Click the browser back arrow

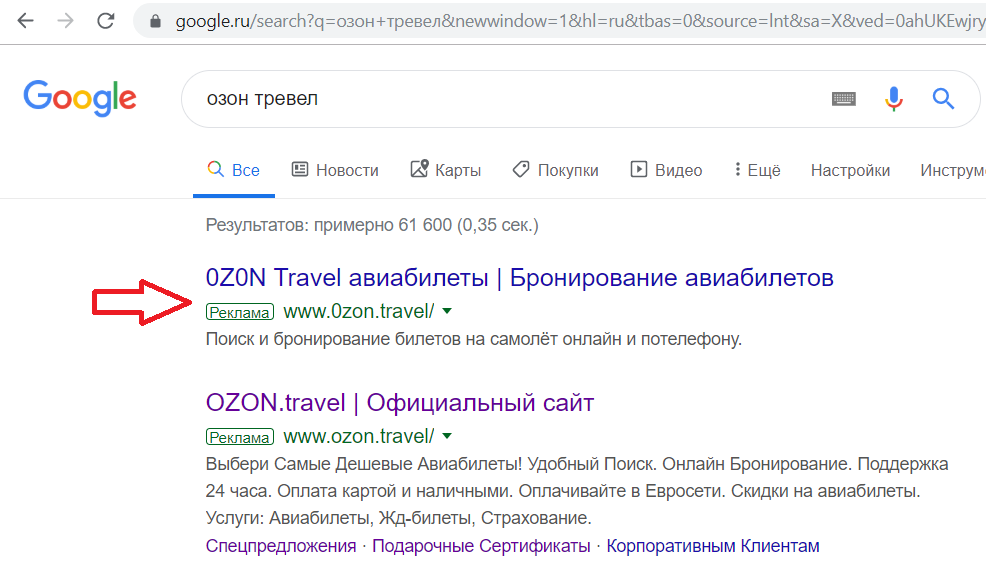tap(25, 21)
